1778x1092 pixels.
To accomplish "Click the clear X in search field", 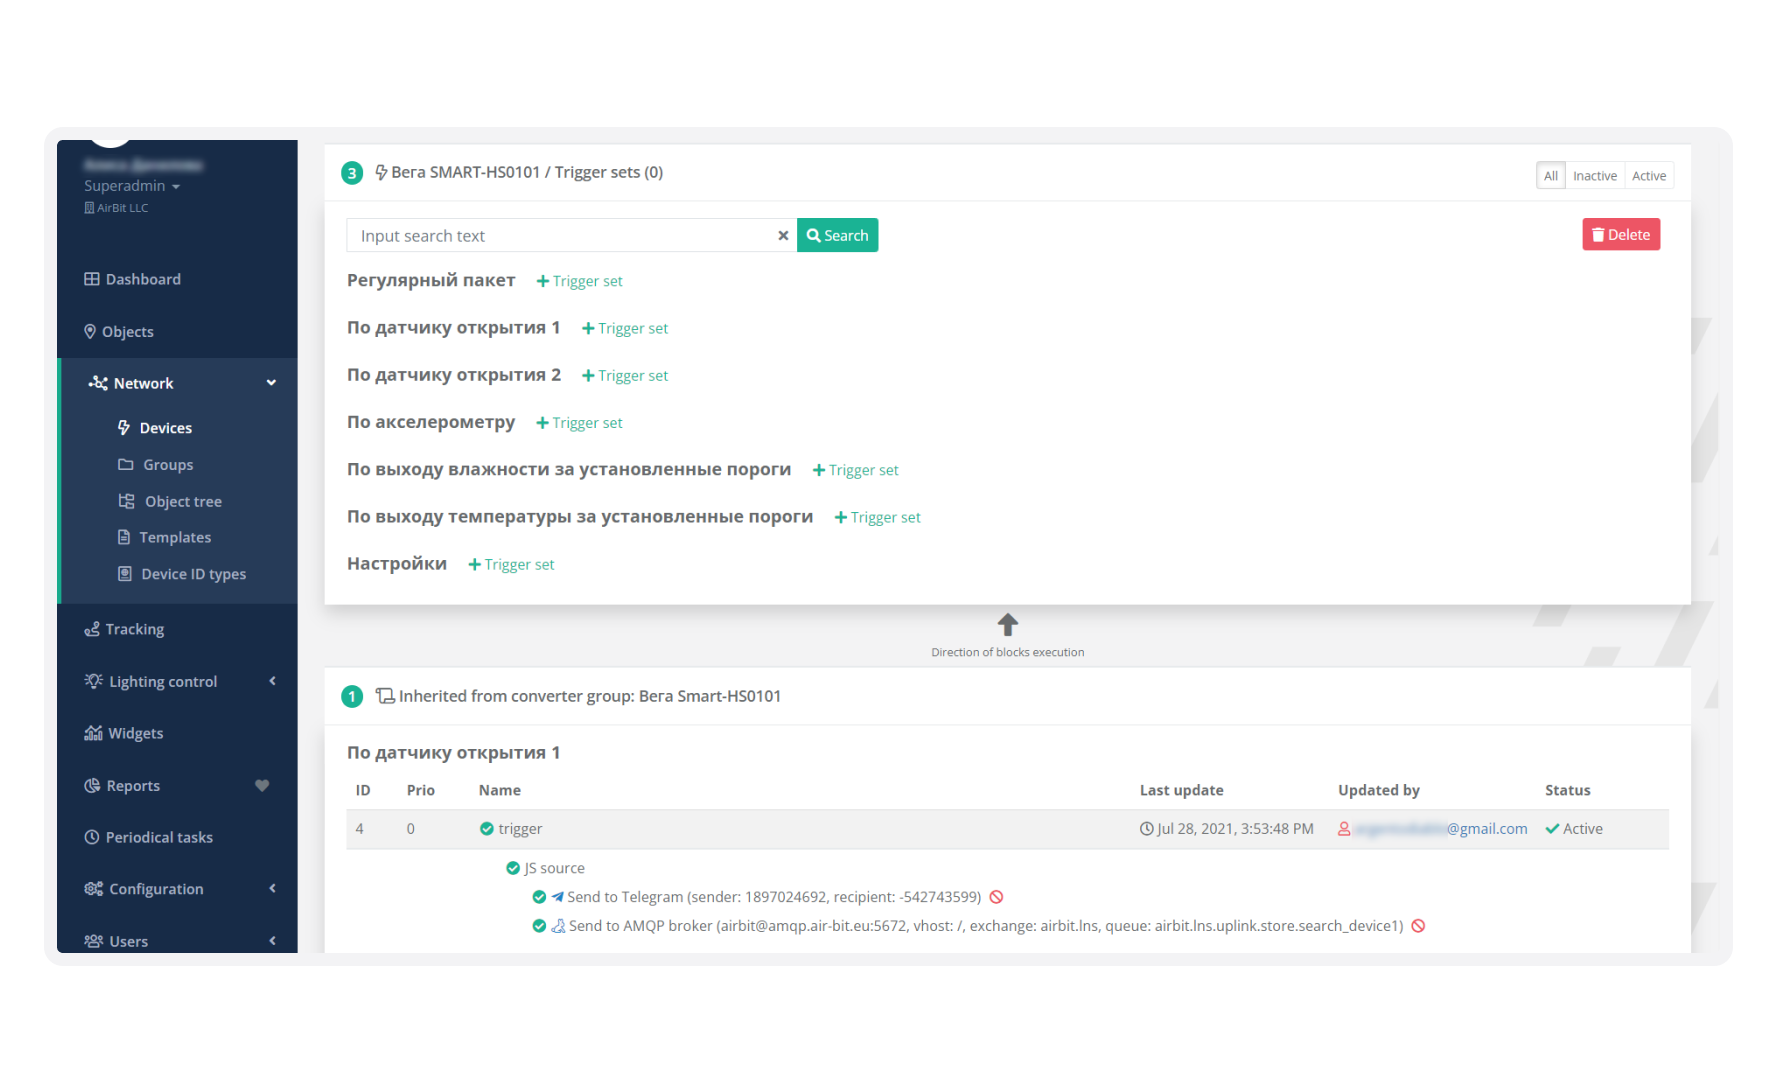I will coord(783,236).
